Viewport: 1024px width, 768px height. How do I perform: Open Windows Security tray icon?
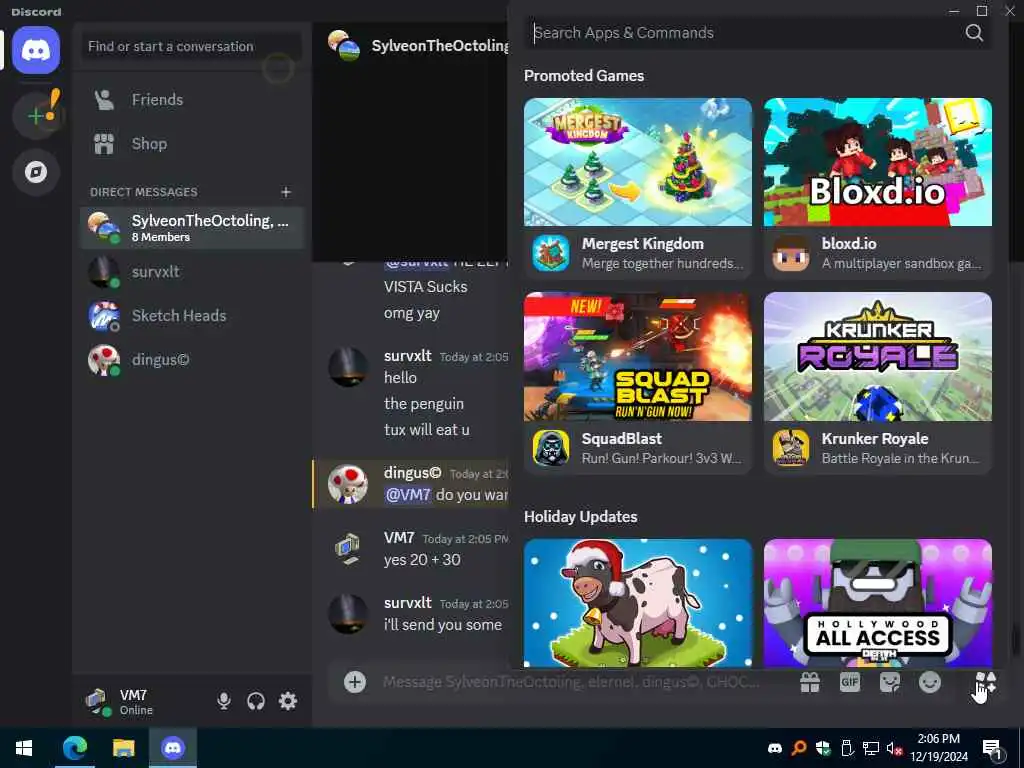823,748
